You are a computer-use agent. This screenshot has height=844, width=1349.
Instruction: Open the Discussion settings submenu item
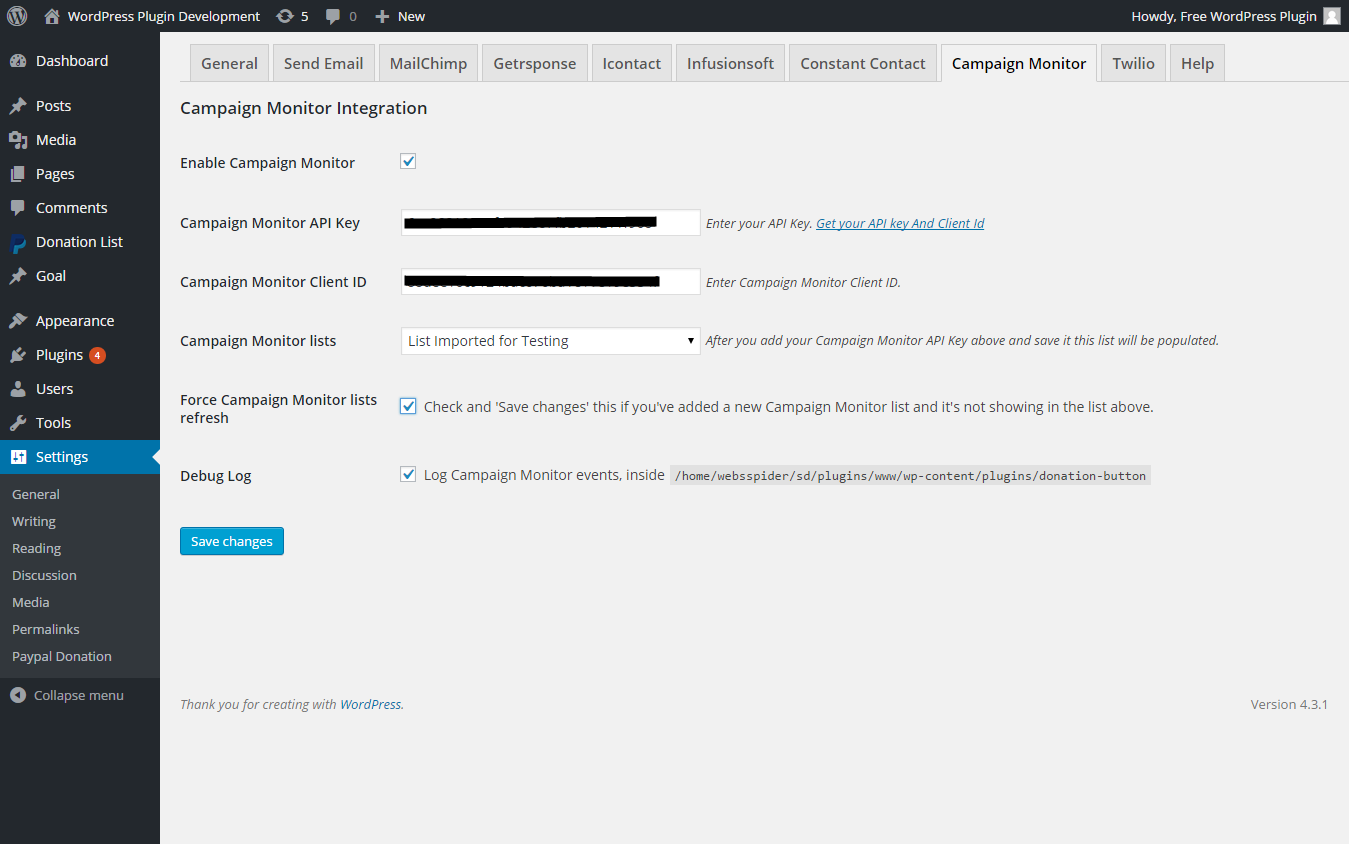[44, 575]
